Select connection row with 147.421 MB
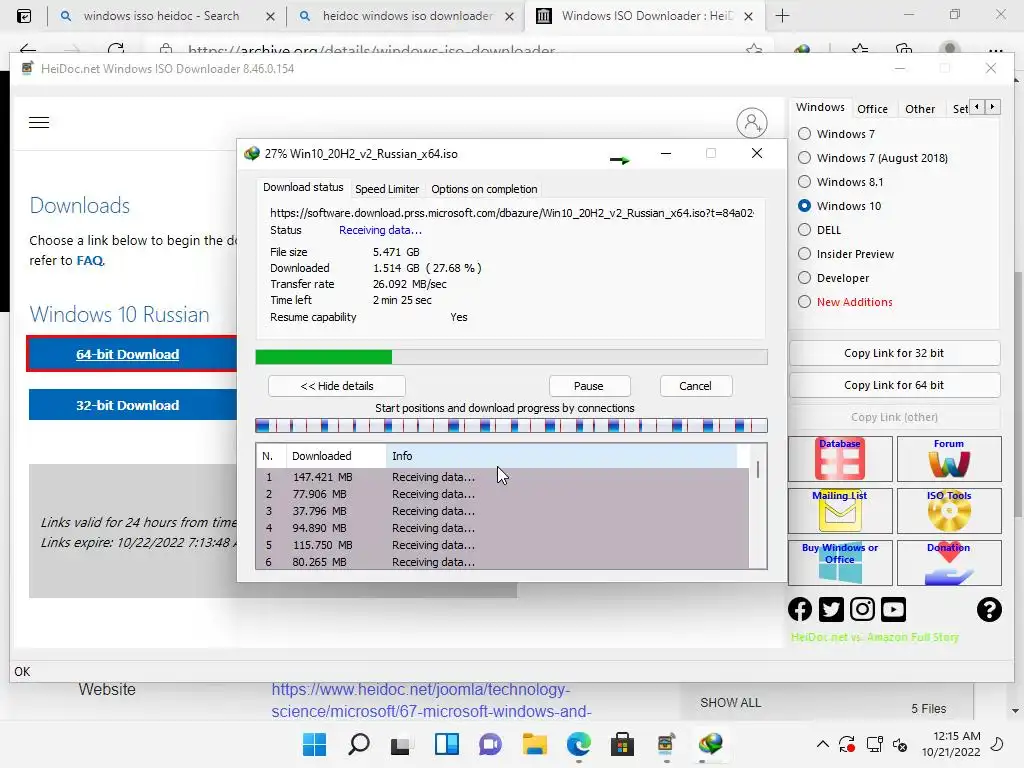1024x768 pixels. [502, 477]
